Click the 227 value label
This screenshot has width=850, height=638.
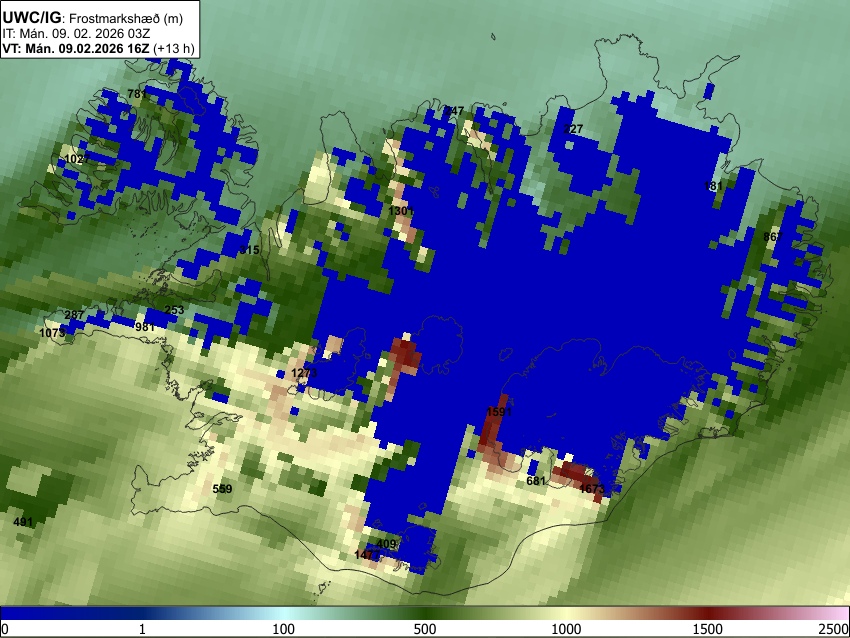point(573,129)
